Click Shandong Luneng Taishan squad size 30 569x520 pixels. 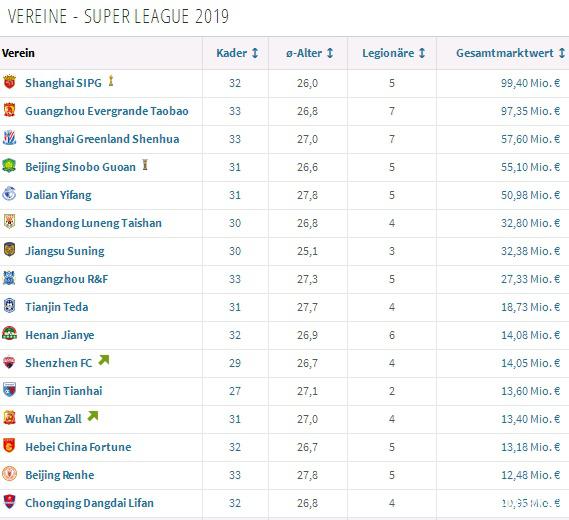point(235,223)
